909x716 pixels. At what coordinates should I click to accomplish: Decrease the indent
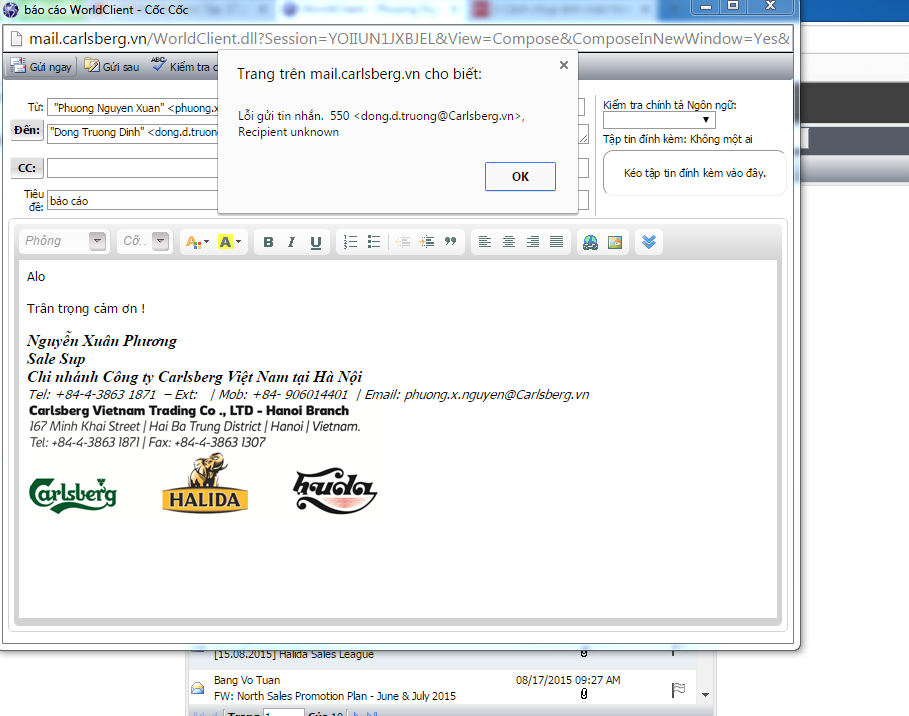(x=403, y=242)
